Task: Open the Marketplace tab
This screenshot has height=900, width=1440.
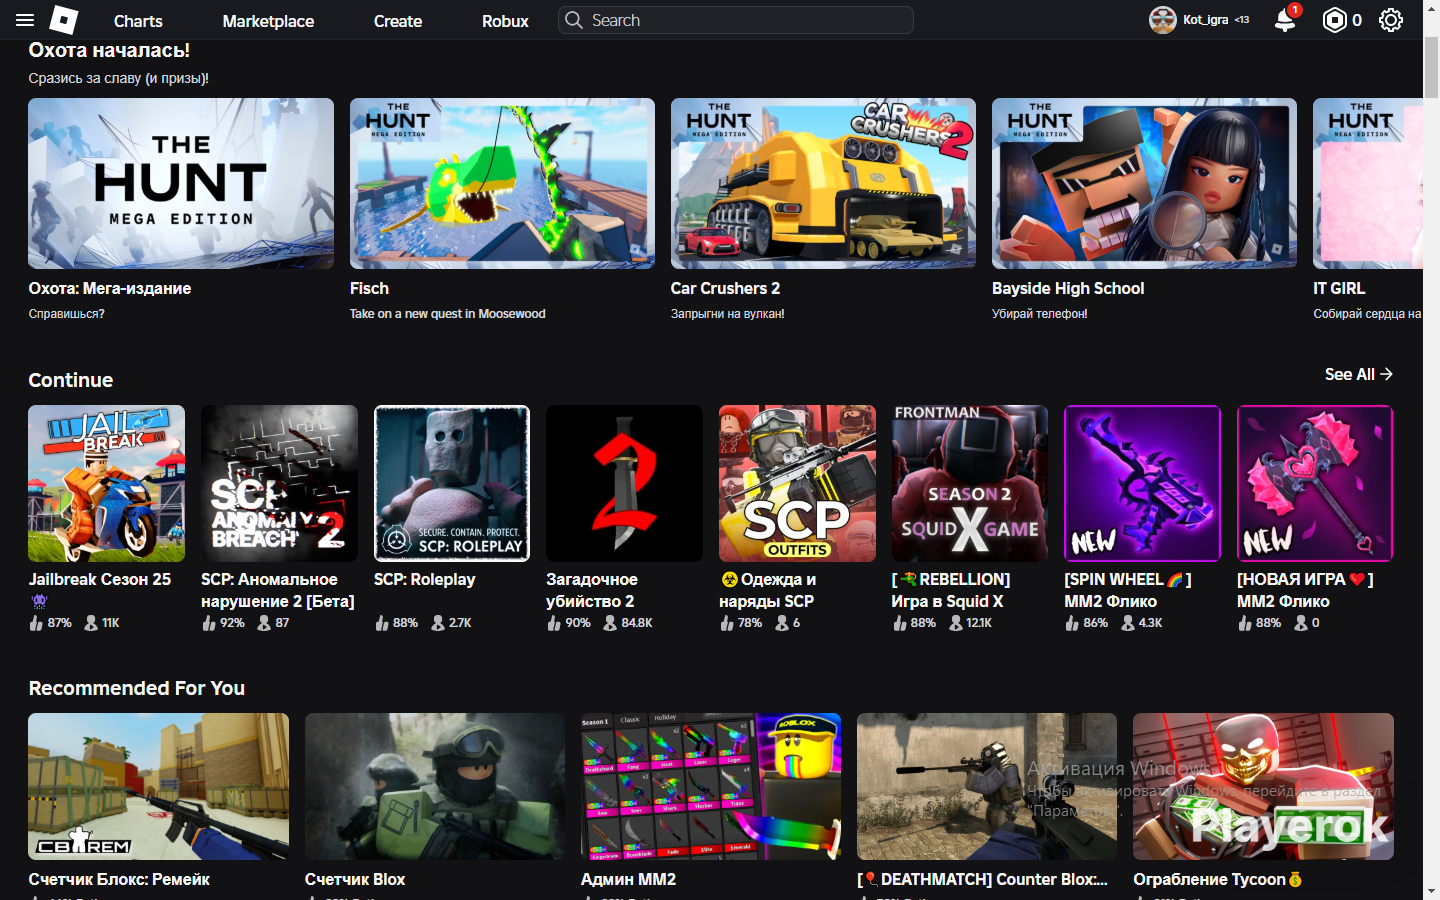Action: [268, 21]
